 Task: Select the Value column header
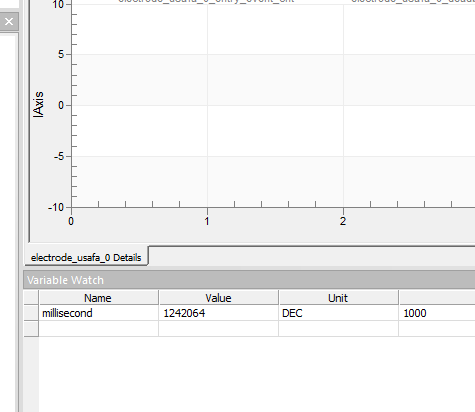[x=219, y=298]
